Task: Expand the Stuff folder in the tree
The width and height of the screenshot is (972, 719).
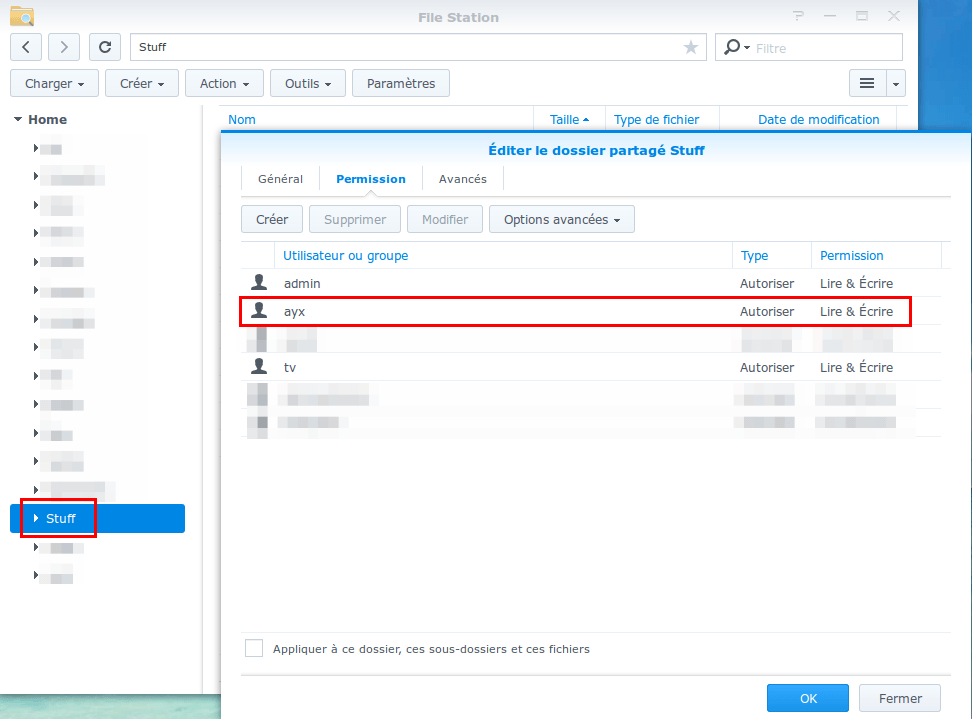Action: coord(36,518)
